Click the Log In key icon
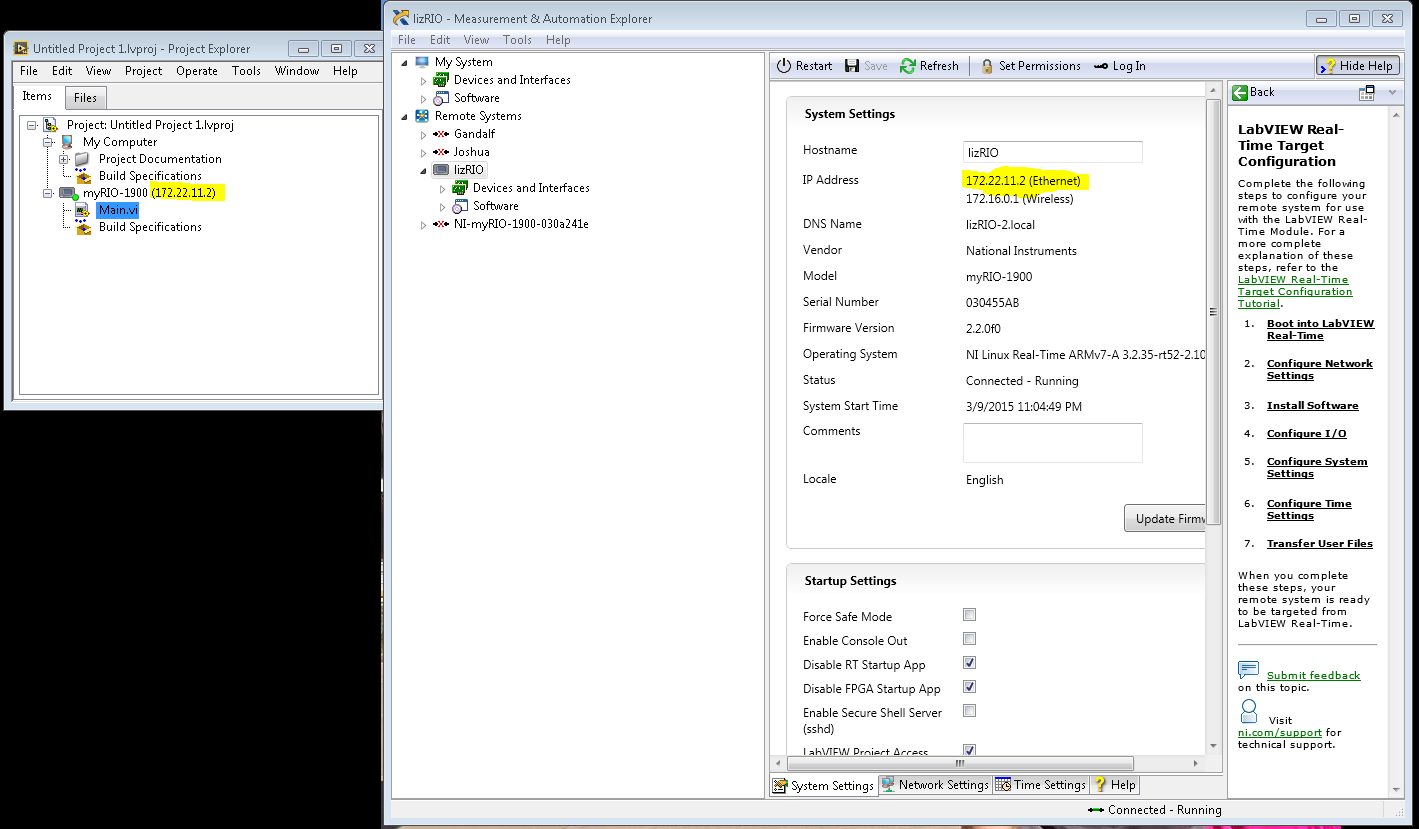The height and width of the screenshot is (829, 1419). pyautogui.click(x=1100, y=66)
